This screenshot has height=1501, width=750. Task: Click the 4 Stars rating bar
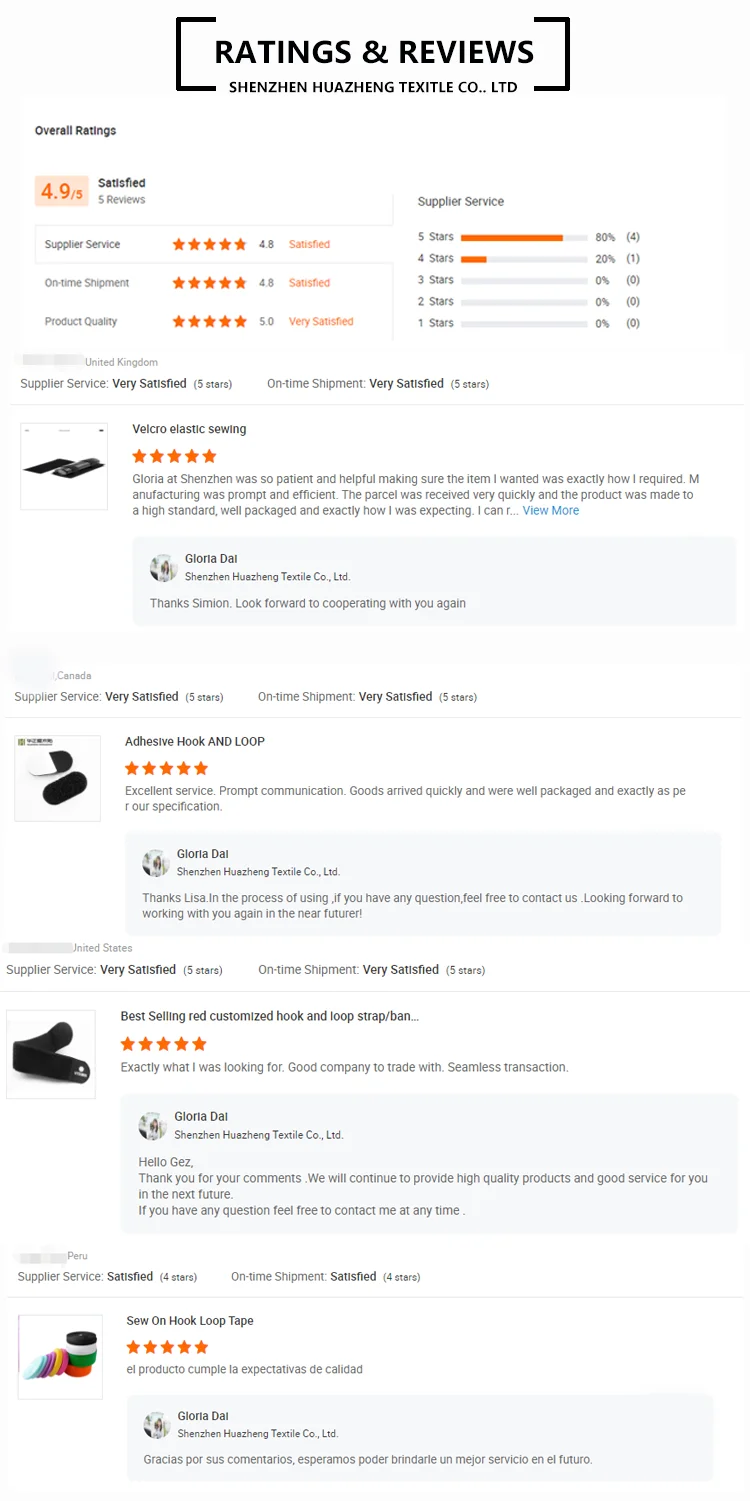tap(524, 259)
